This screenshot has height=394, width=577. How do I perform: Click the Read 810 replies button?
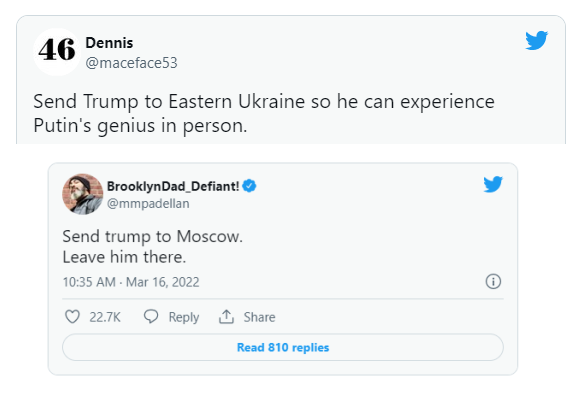coord(283,347)
